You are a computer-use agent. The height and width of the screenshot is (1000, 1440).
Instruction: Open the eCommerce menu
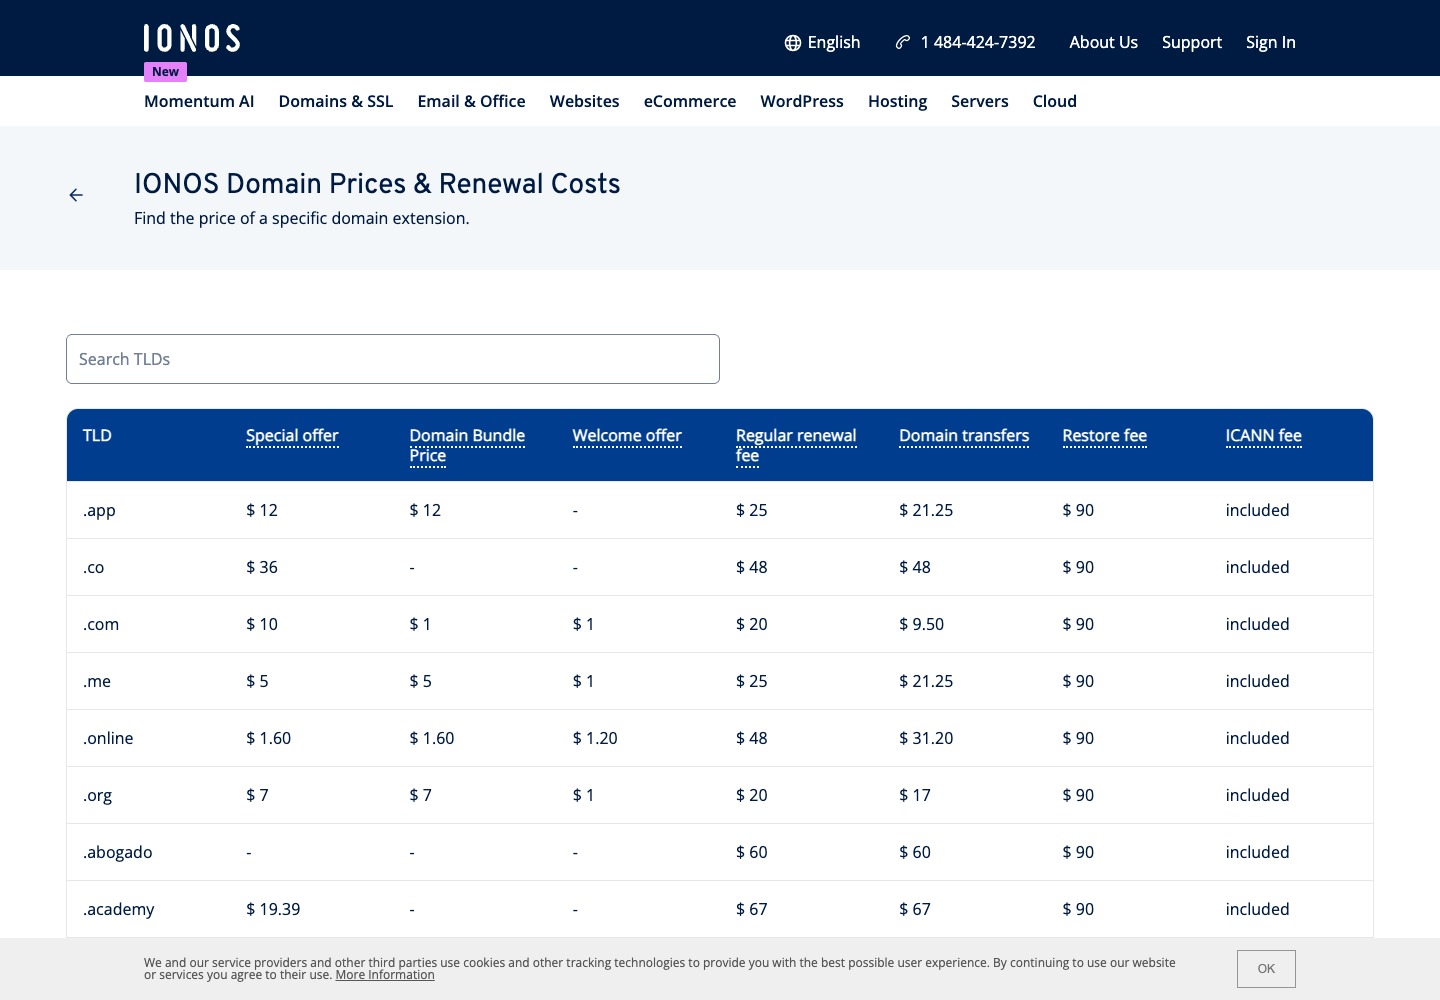click(690, 101)
